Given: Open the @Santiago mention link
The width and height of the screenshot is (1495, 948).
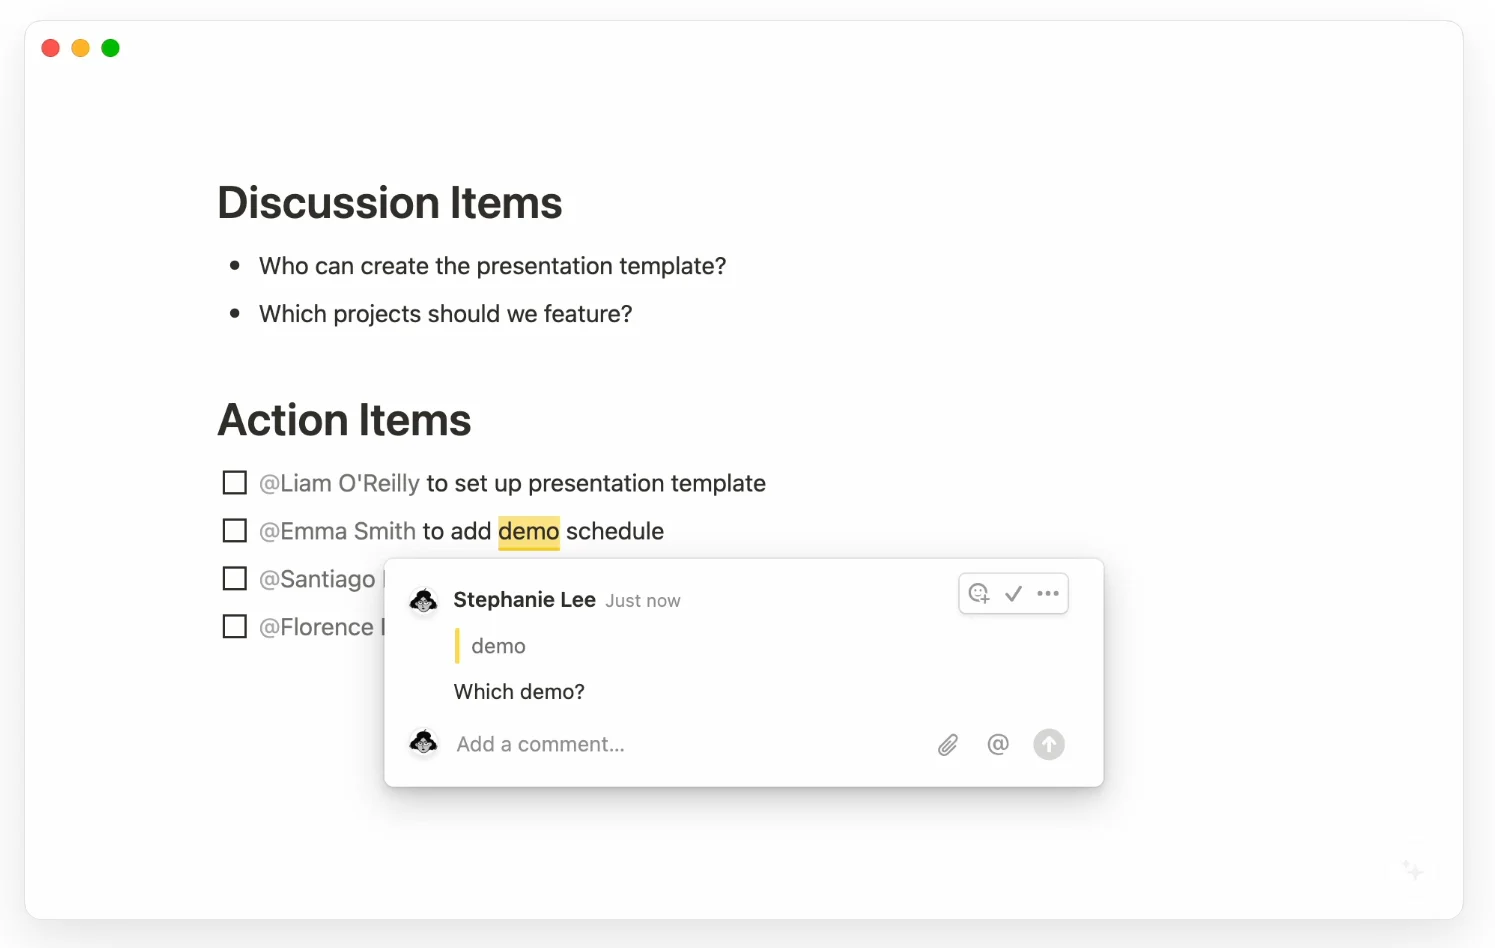Looking at the screenshot, I should pyautogui.click(x=317, y=580).
